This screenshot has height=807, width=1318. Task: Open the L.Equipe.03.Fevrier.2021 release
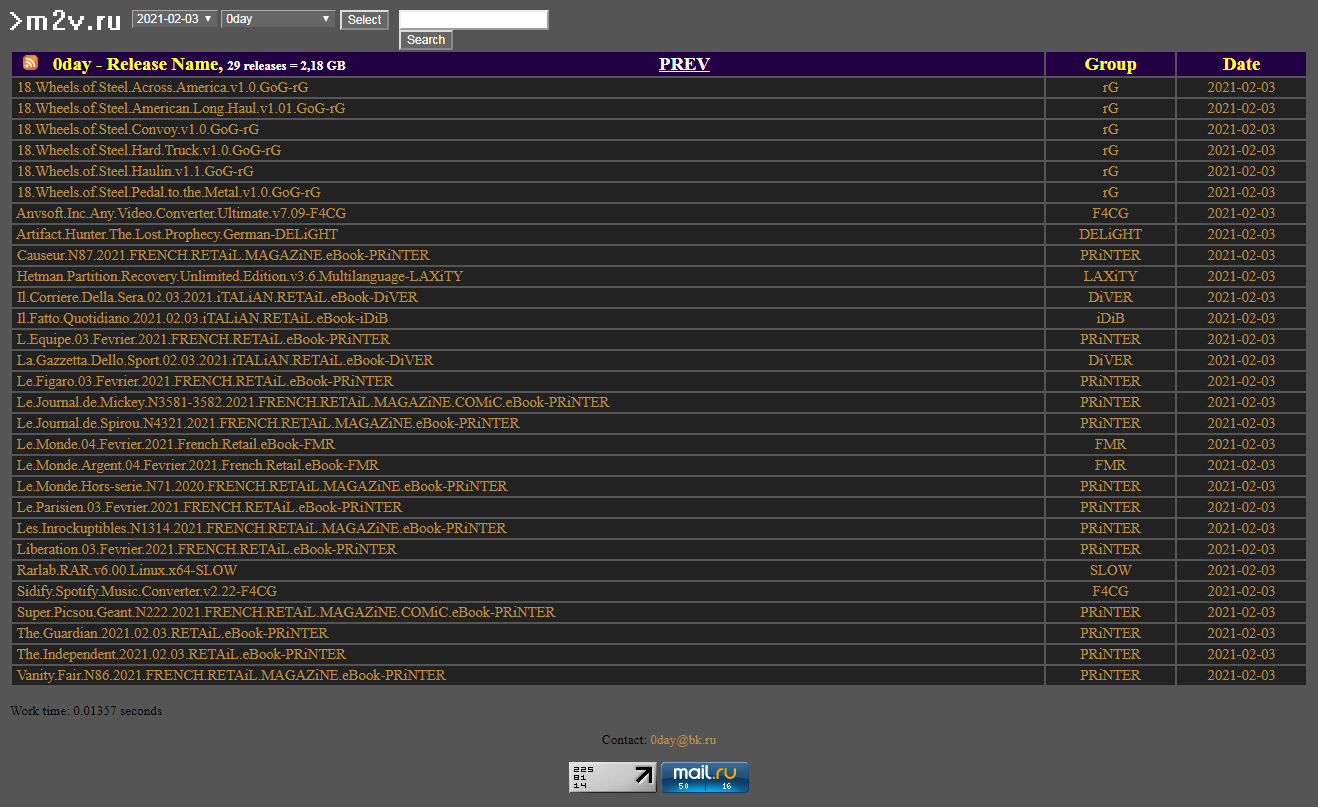(203, 339)
